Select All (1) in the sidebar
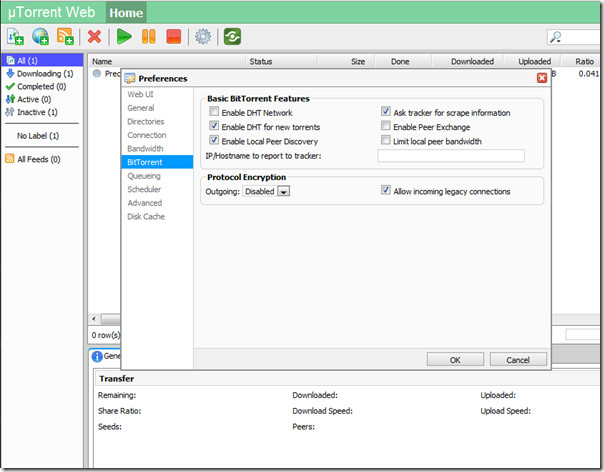The width and height of the screenshot is (604, 472). 42,60
